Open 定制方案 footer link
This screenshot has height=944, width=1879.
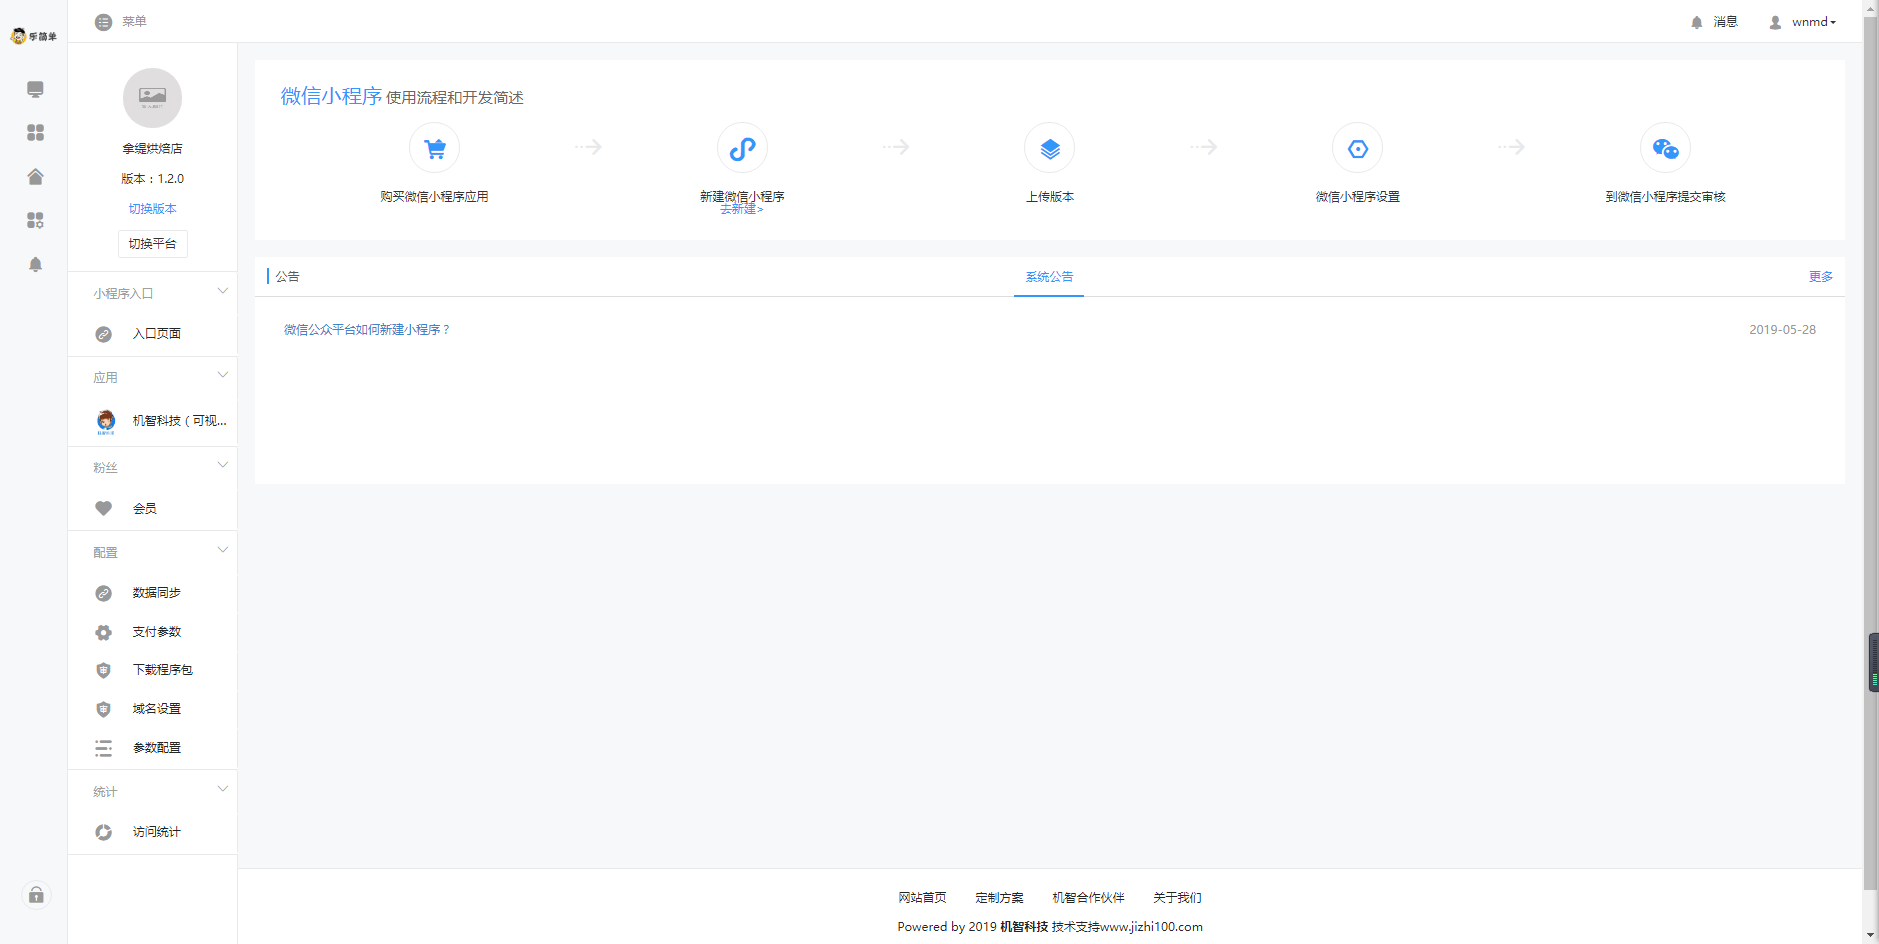999,898
